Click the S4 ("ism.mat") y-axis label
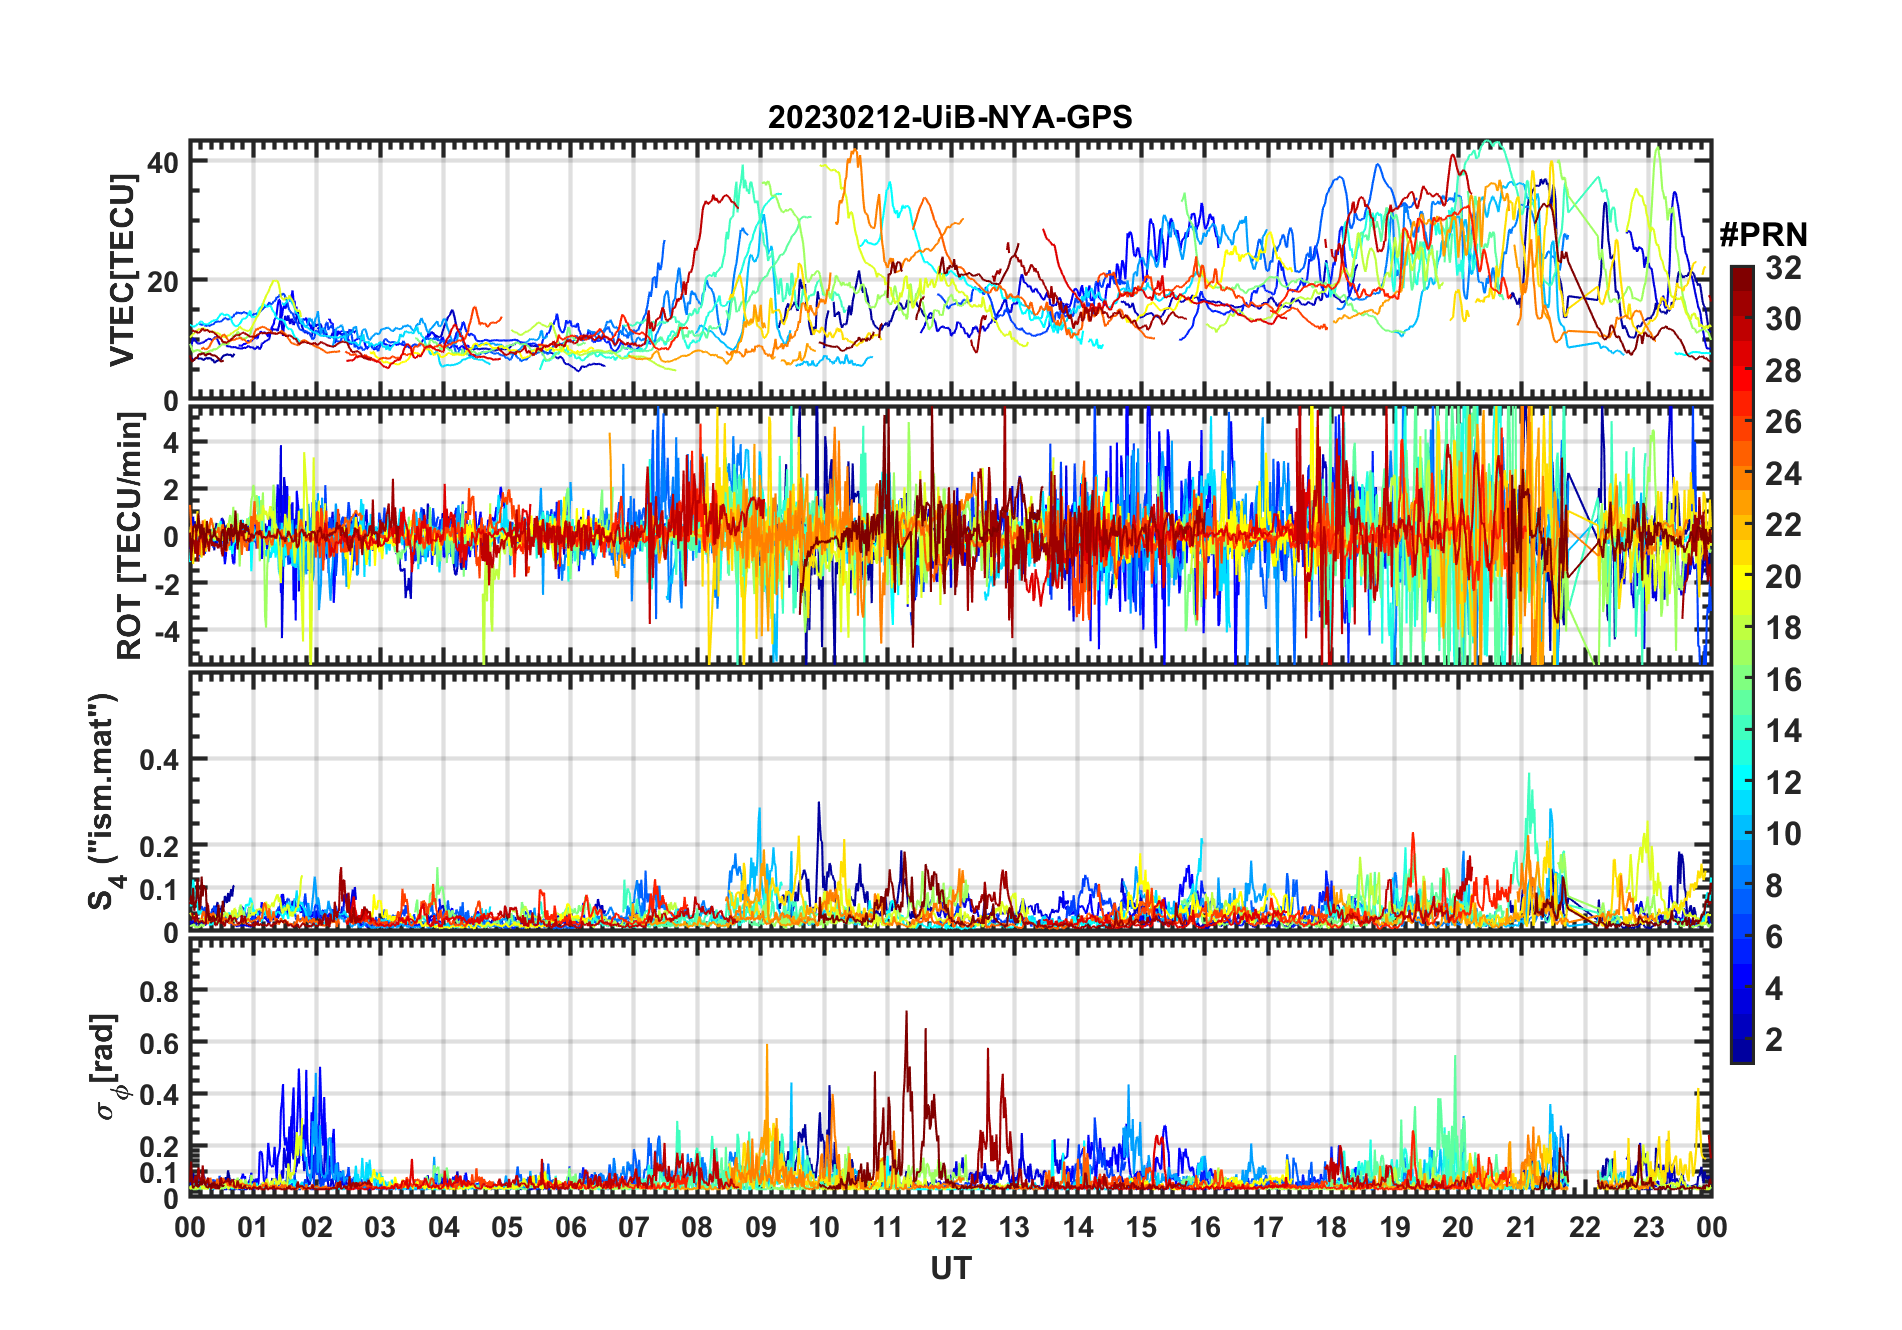 [x=104, y=802]
